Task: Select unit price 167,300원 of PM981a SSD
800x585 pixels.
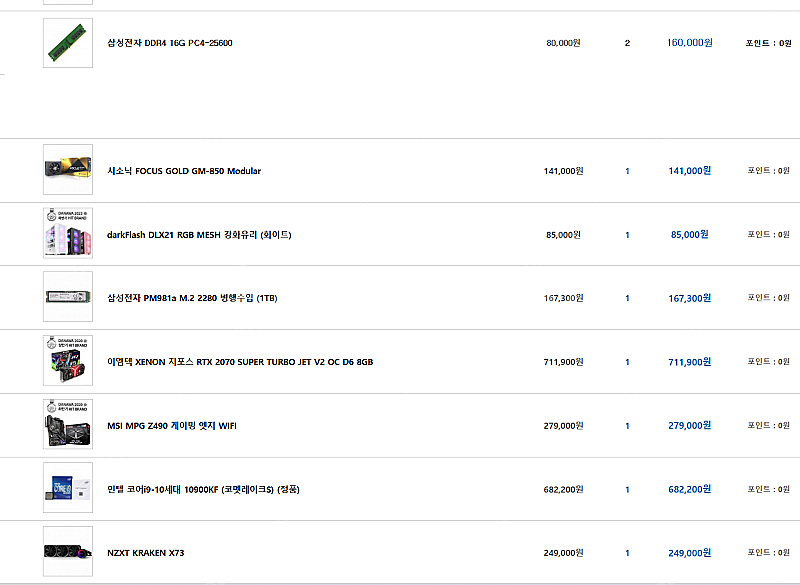Action: (563, 298)
